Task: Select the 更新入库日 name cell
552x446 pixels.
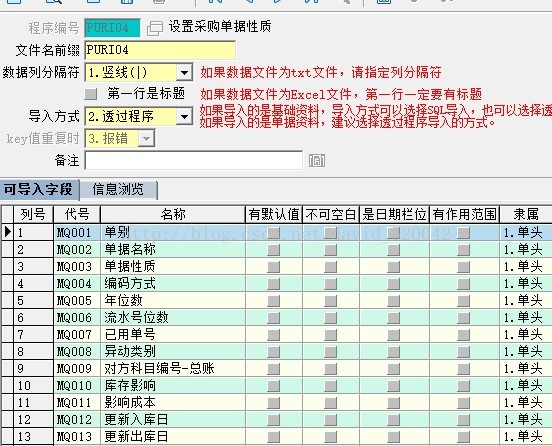Action: coord(173,420)
